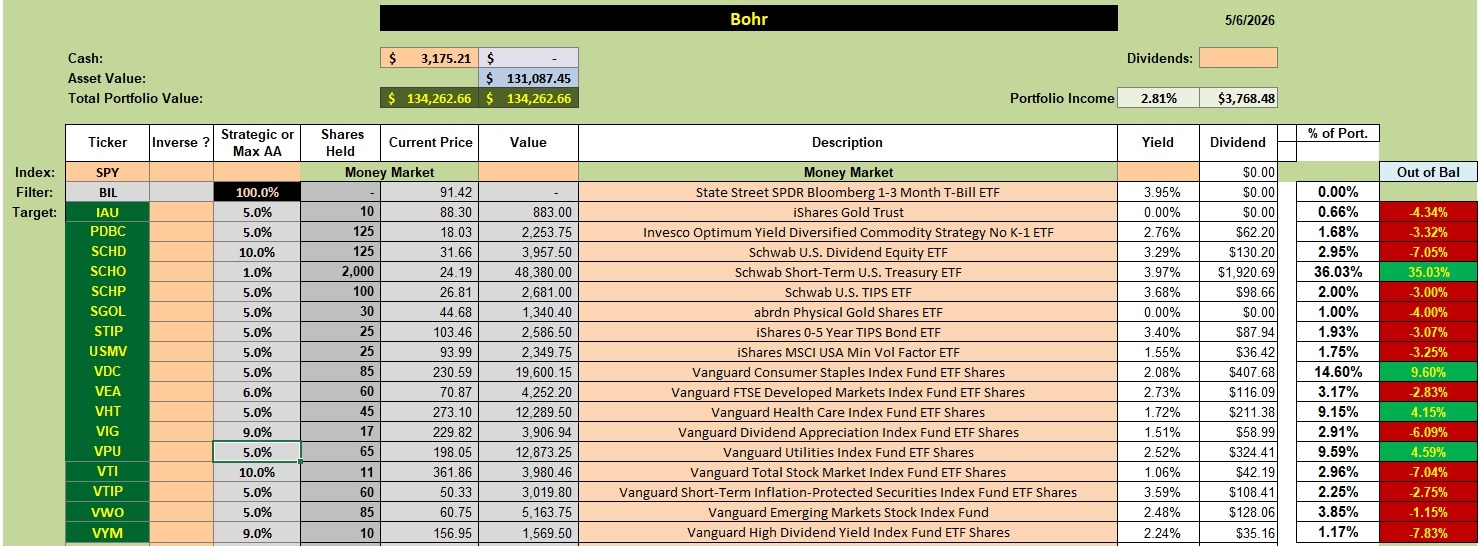Select the STIP ticker cell
The image size is (1479, 546).
pyautogui.click(x=108, y=332)
